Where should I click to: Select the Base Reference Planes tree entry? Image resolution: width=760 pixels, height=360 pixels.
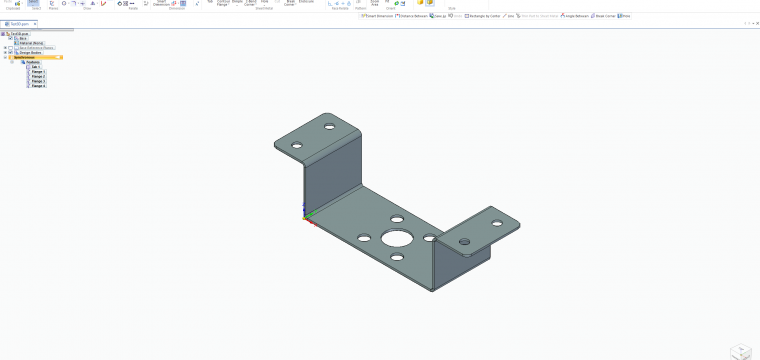tap(36, 48)
